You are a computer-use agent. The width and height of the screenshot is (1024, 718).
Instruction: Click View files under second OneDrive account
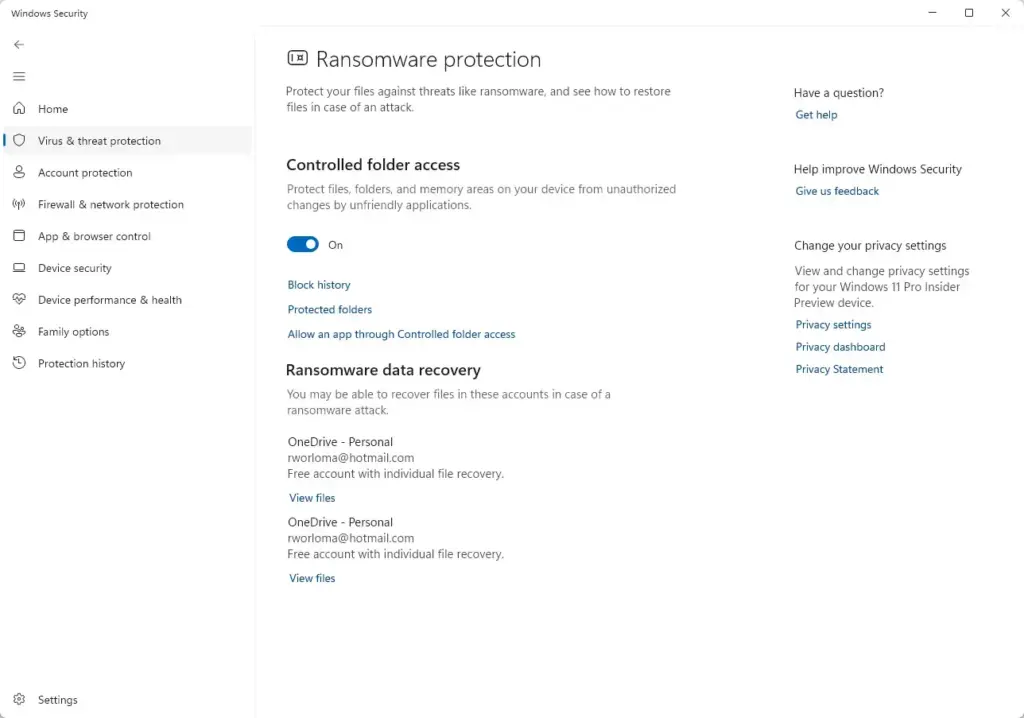pyautogui.click(x=312, y=578)
